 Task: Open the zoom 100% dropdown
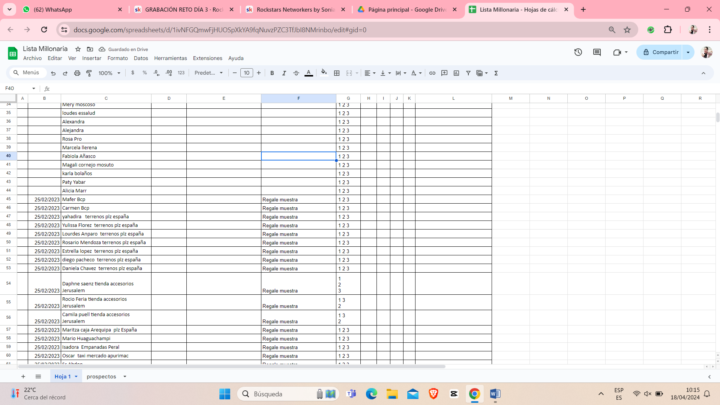tap(108, 73)
